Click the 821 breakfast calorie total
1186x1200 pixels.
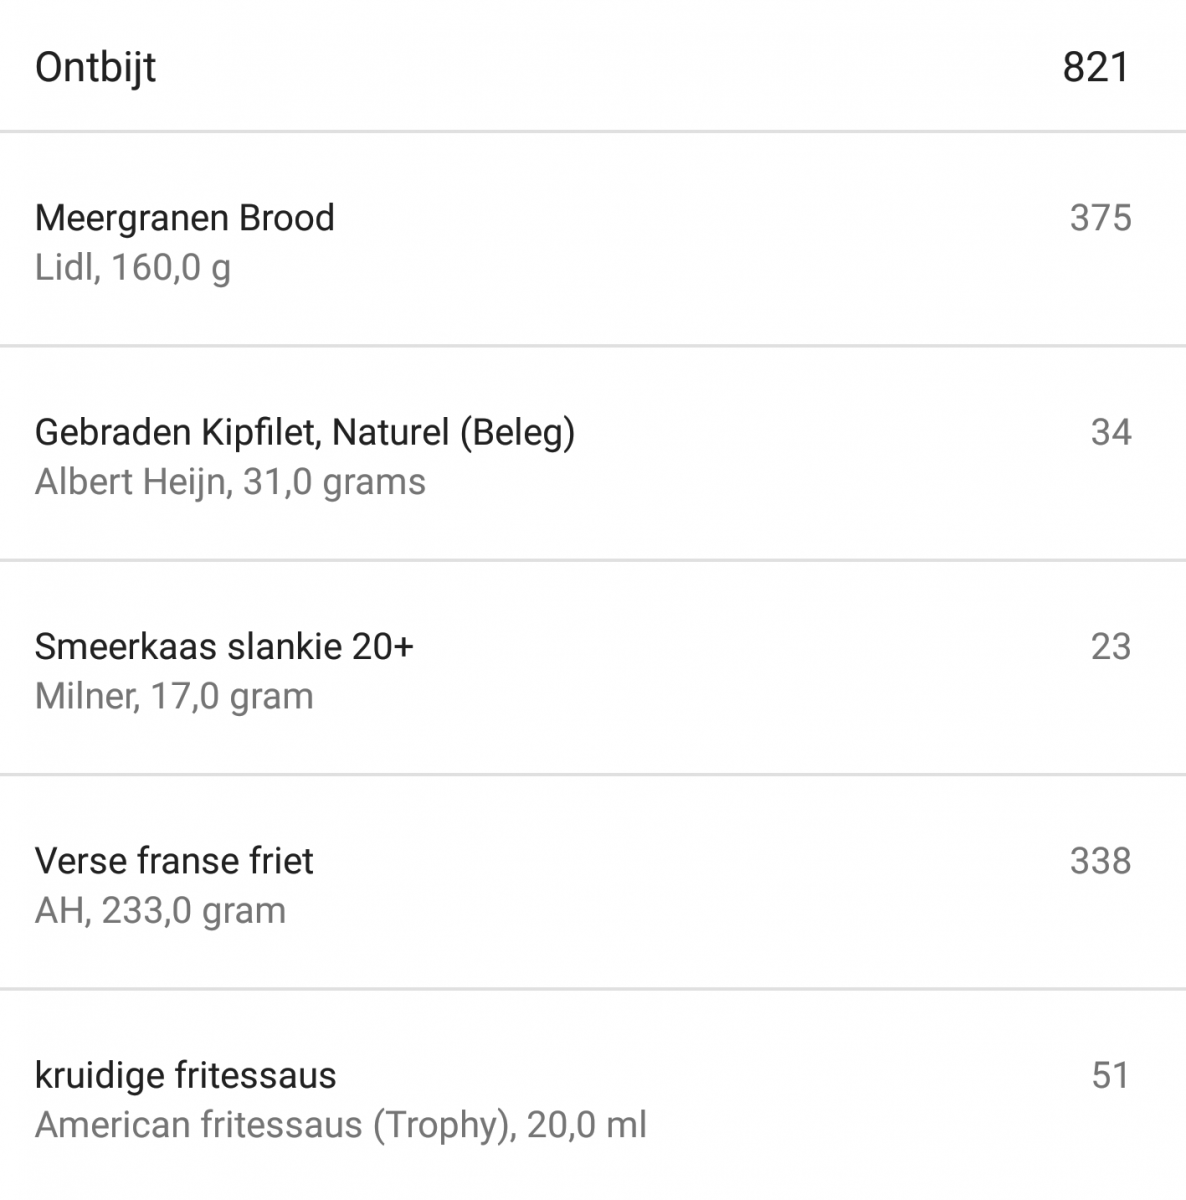click(x=1095, y=68)
